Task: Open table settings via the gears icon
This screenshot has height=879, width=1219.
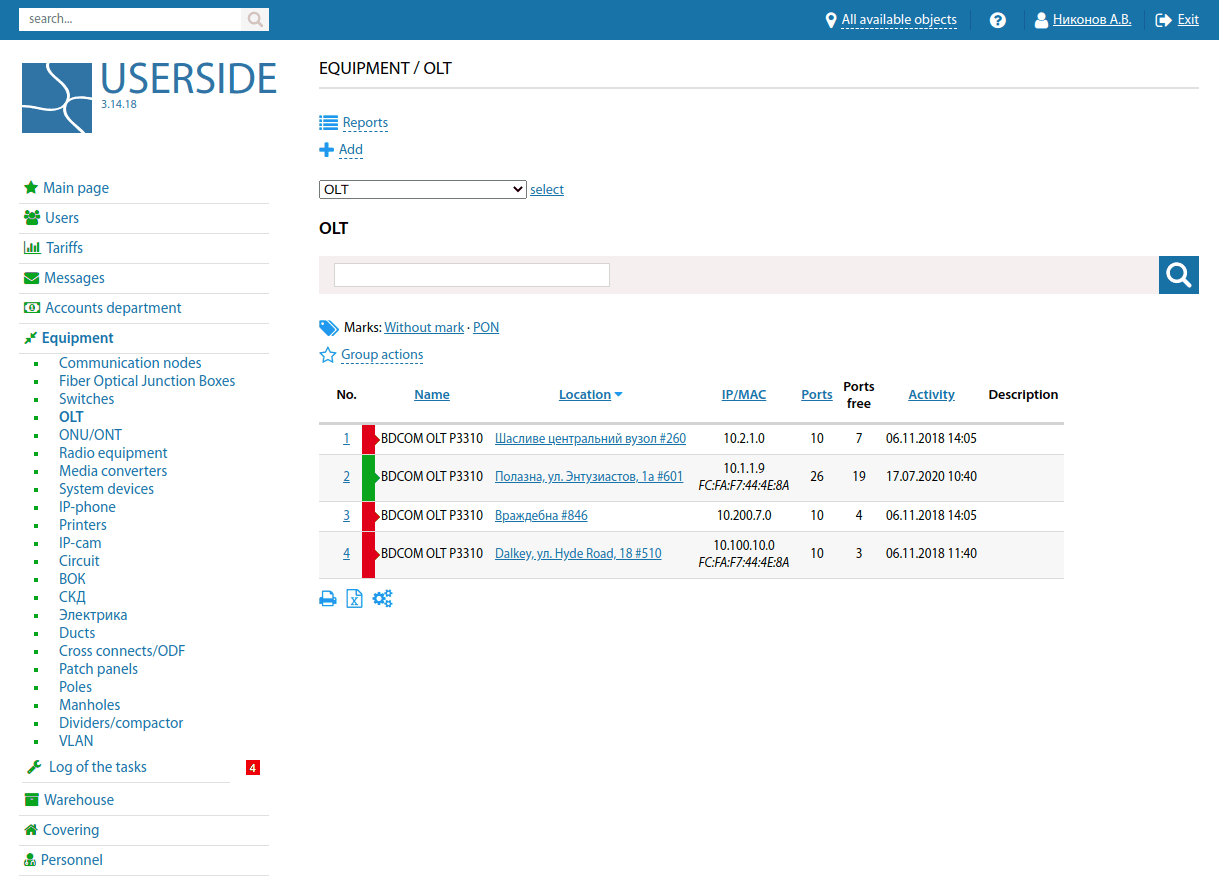Action: [x=382, y=599]
